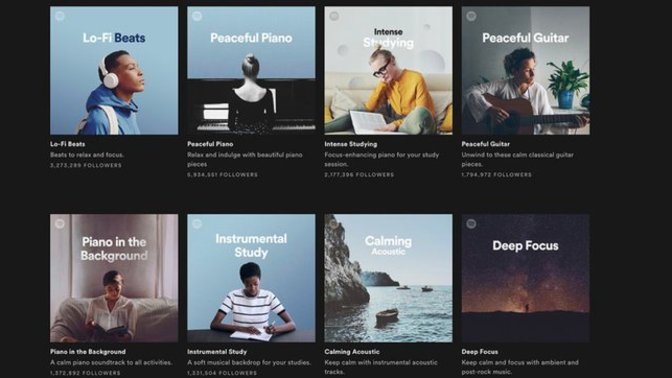Viewport: 672px width, 378px height.
Task: Click follower count under Peaceful Guitar
Action: tap(496, 174)
